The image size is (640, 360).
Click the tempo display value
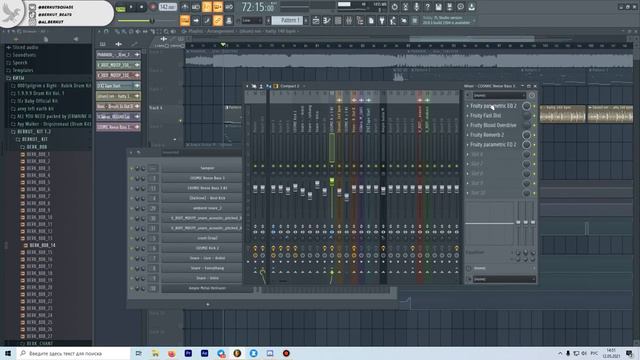167,7
